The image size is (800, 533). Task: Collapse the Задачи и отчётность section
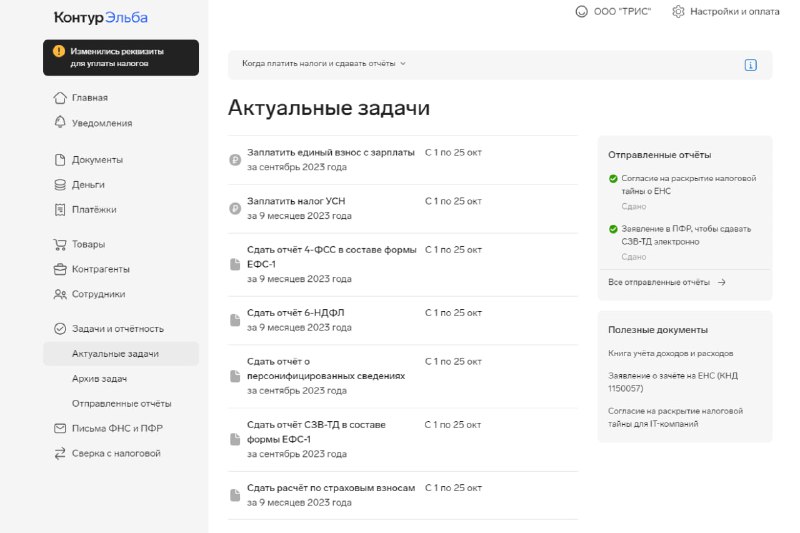(117, 329)
